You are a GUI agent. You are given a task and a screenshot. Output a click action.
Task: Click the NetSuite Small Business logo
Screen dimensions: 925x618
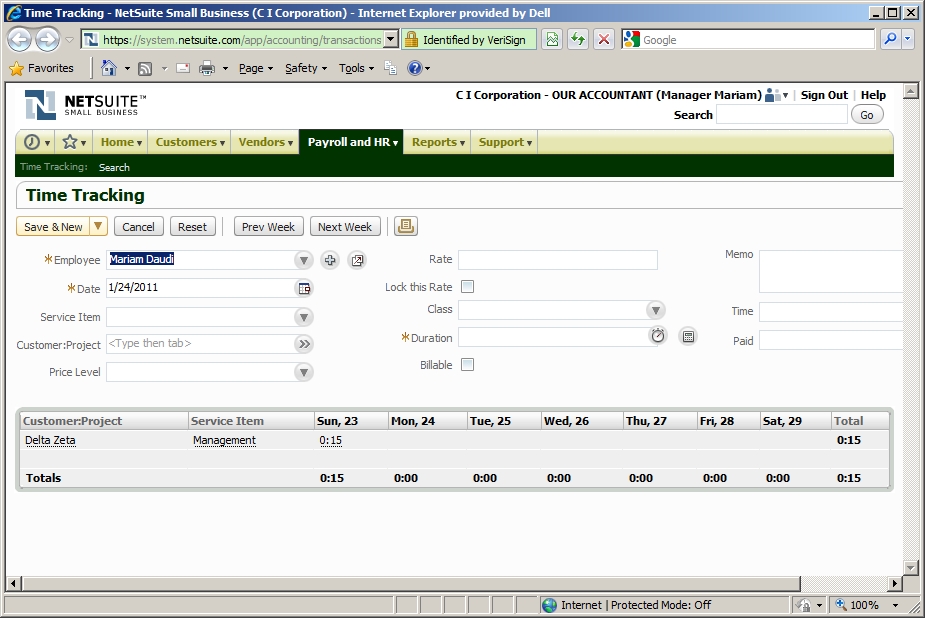[x=86, y=105]
